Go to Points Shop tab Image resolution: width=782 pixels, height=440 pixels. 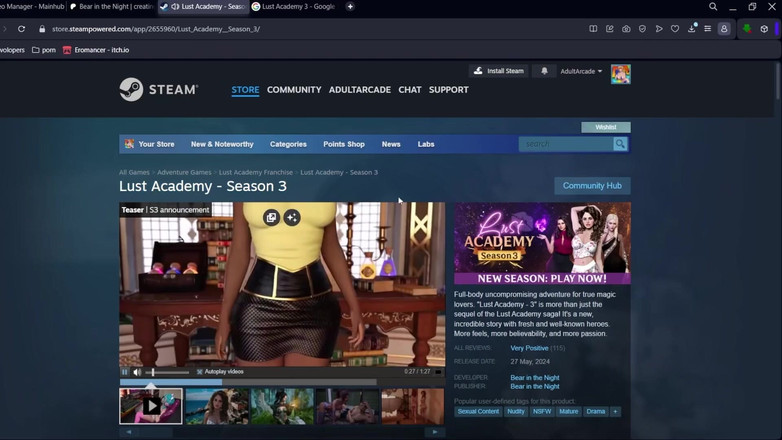(x=344, y=144)
